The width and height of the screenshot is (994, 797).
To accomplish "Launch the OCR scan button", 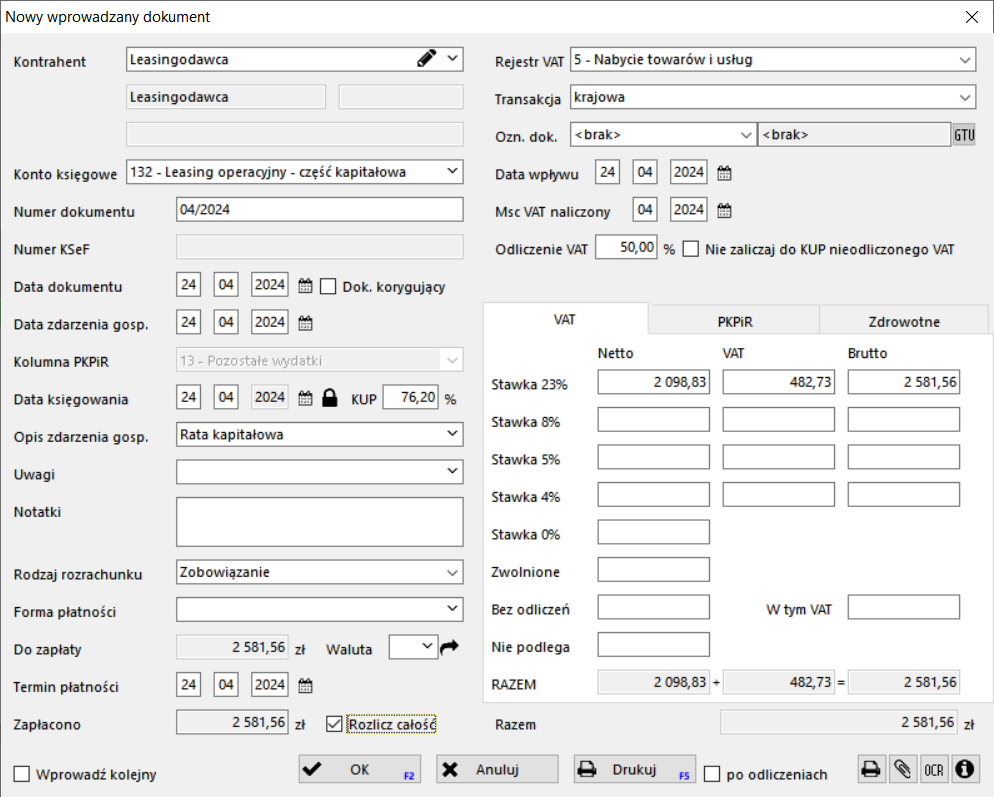I will [934, 769].
